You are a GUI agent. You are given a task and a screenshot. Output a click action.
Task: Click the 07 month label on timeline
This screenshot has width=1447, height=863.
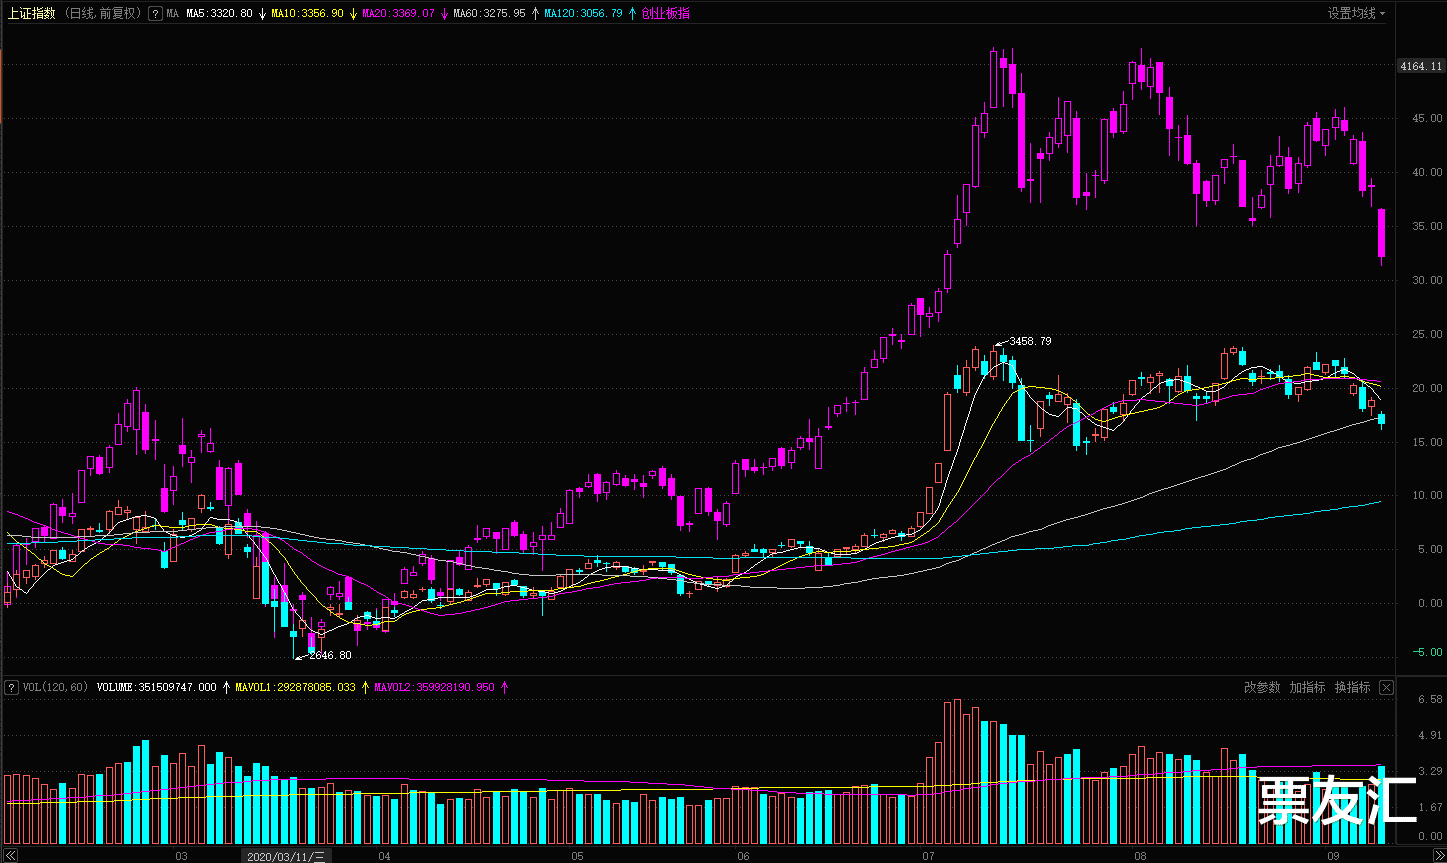click(928, 856)
